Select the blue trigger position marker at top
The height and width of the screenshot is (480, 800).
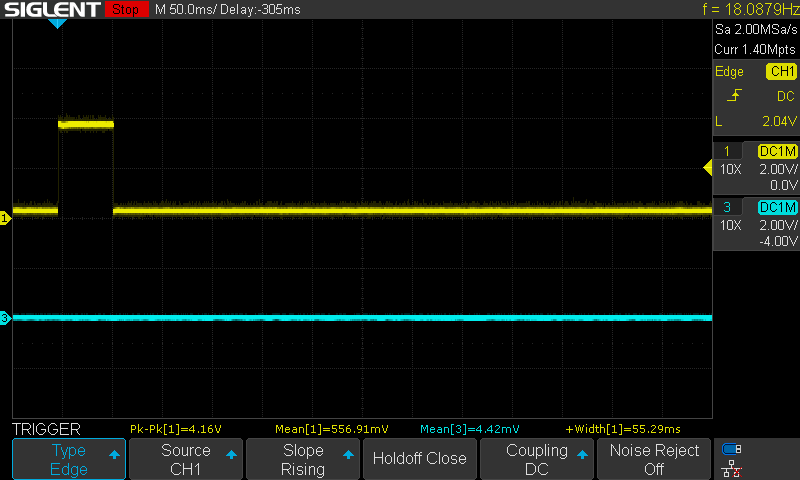pos(58,23)
